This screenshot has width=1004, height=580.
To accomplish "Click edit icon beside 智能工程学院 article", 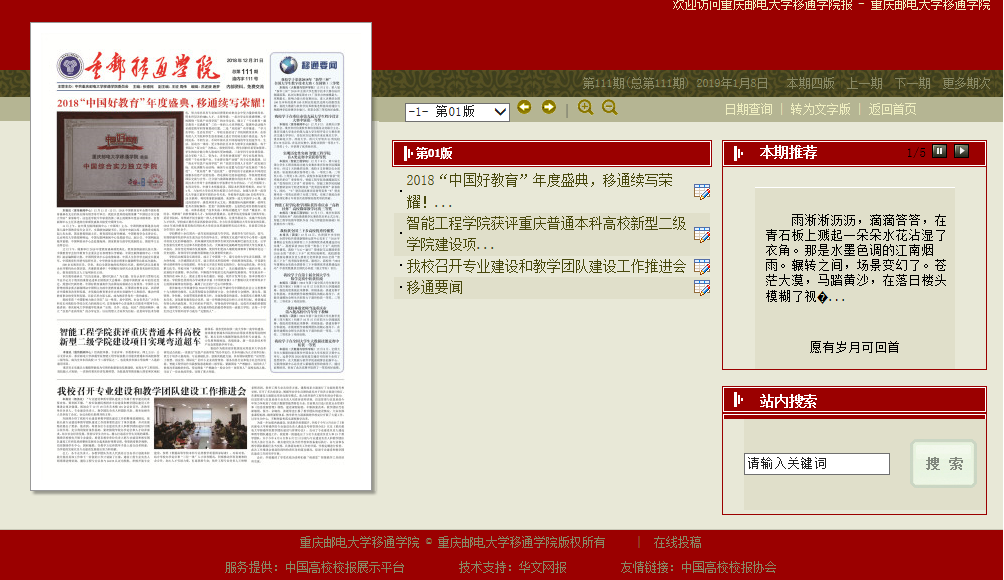I will [x=702, y=235].
